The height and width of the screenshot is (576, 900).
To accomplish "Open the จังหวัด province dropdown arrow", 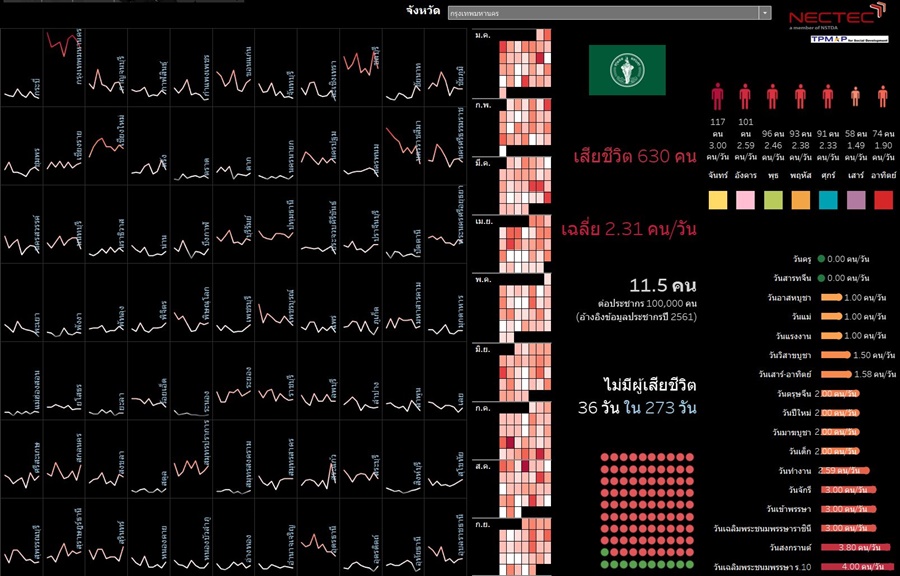I will pyautogui.click(x=765, y=13).
